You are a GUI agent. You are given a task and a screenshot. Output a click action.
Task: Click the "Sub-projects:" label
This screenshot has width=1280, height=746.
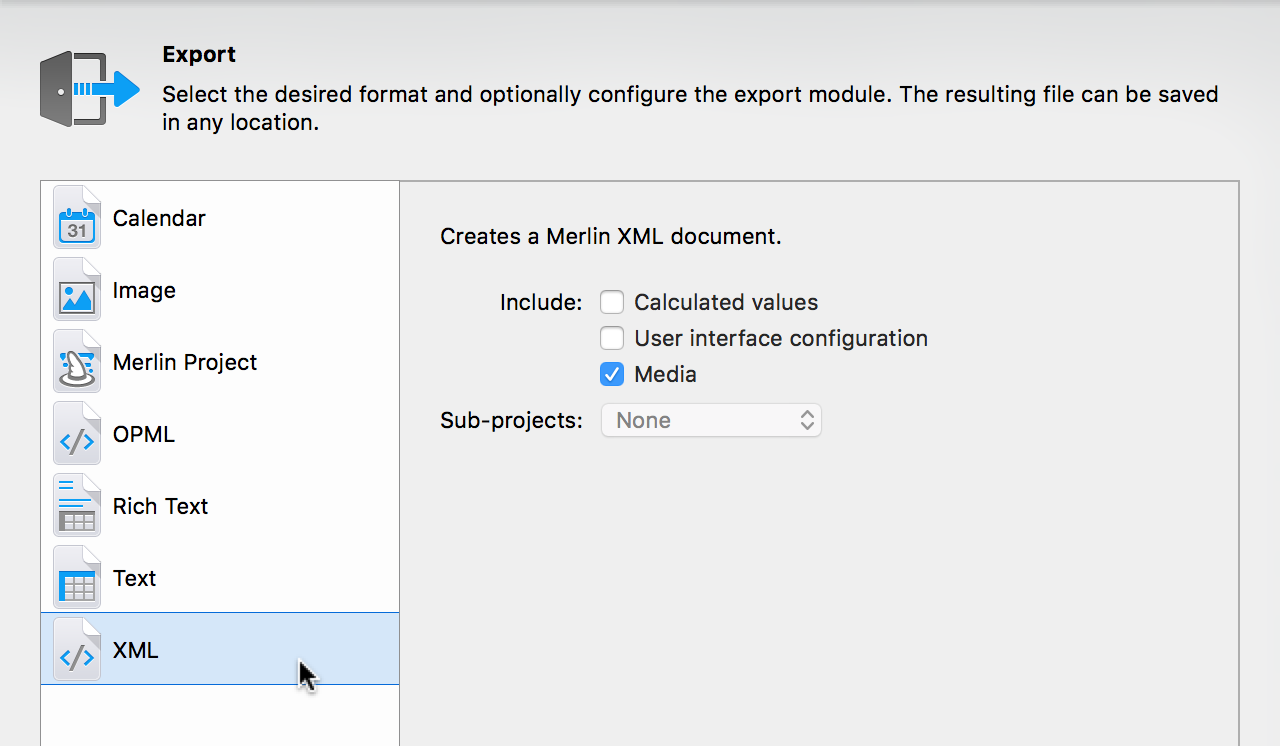pos(511,420)
